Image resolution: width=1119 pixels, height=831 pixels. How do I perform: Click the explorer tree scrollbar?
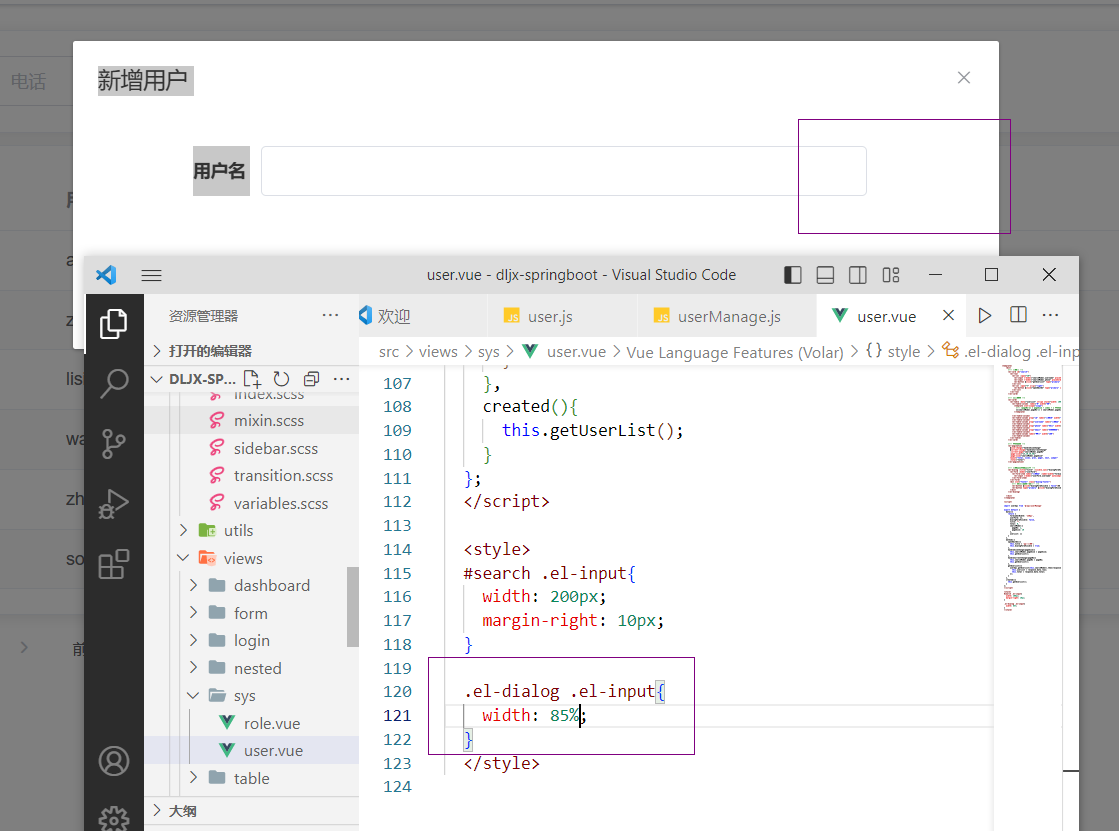point(353,607)
